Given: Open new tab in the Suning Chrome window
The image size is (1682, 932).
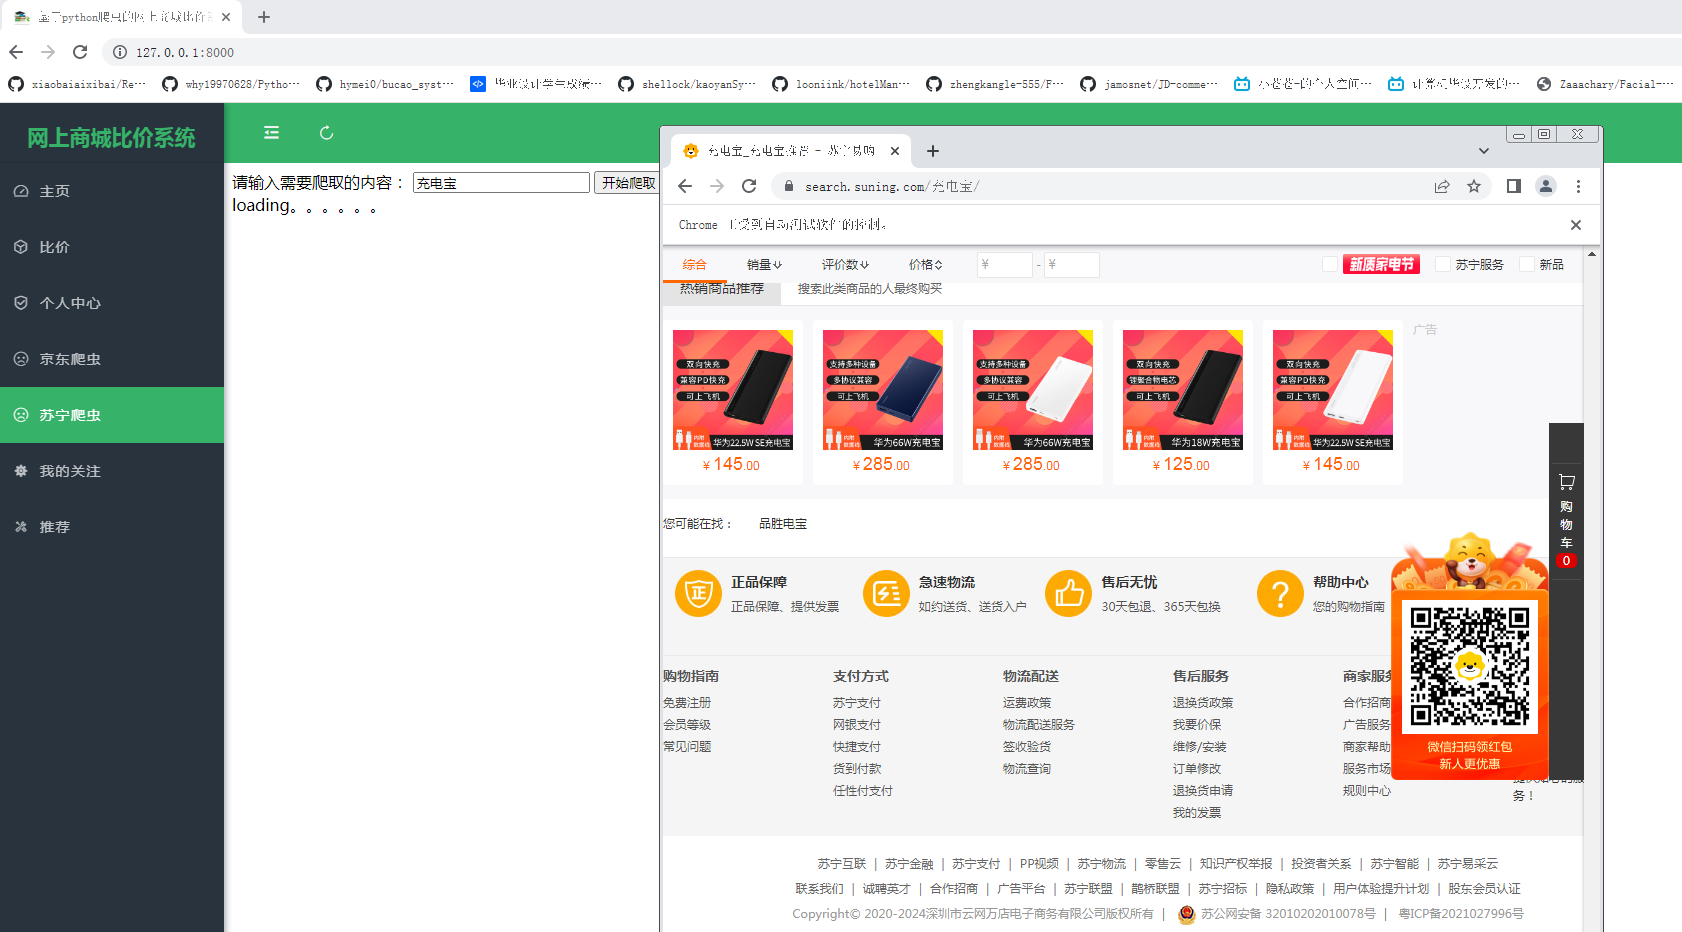Looking at the screenshot, I should click(x=933, y=151).
